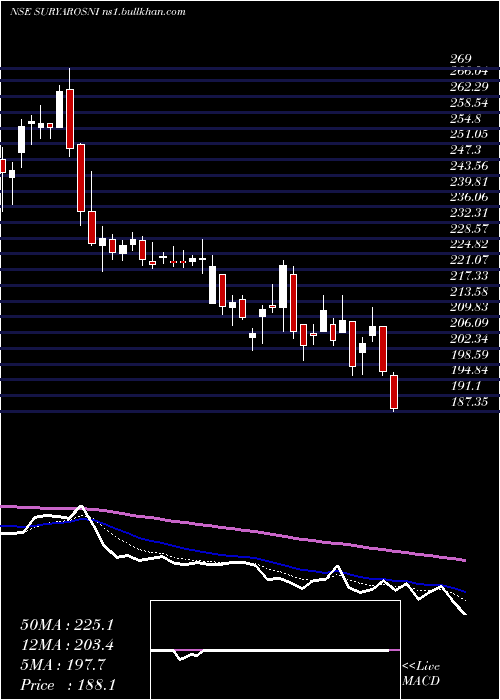Image resolution: width=500 pixels, height=700 pixels.
Task: Click the MACD indicator box line
Action: pyautogui.click(x=275, y=651)
